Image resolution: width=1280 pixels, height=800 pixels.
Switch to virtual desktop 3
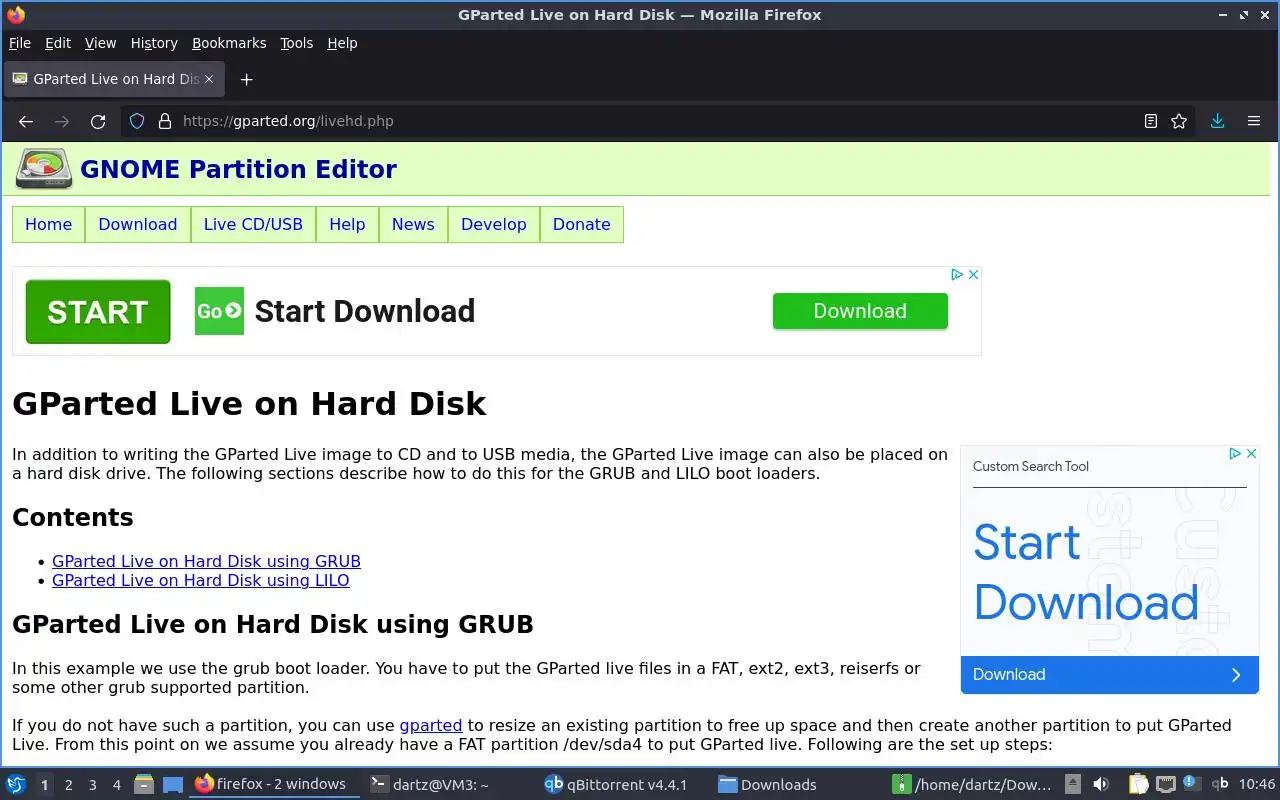pyautogui.click(x=92, y=785)
